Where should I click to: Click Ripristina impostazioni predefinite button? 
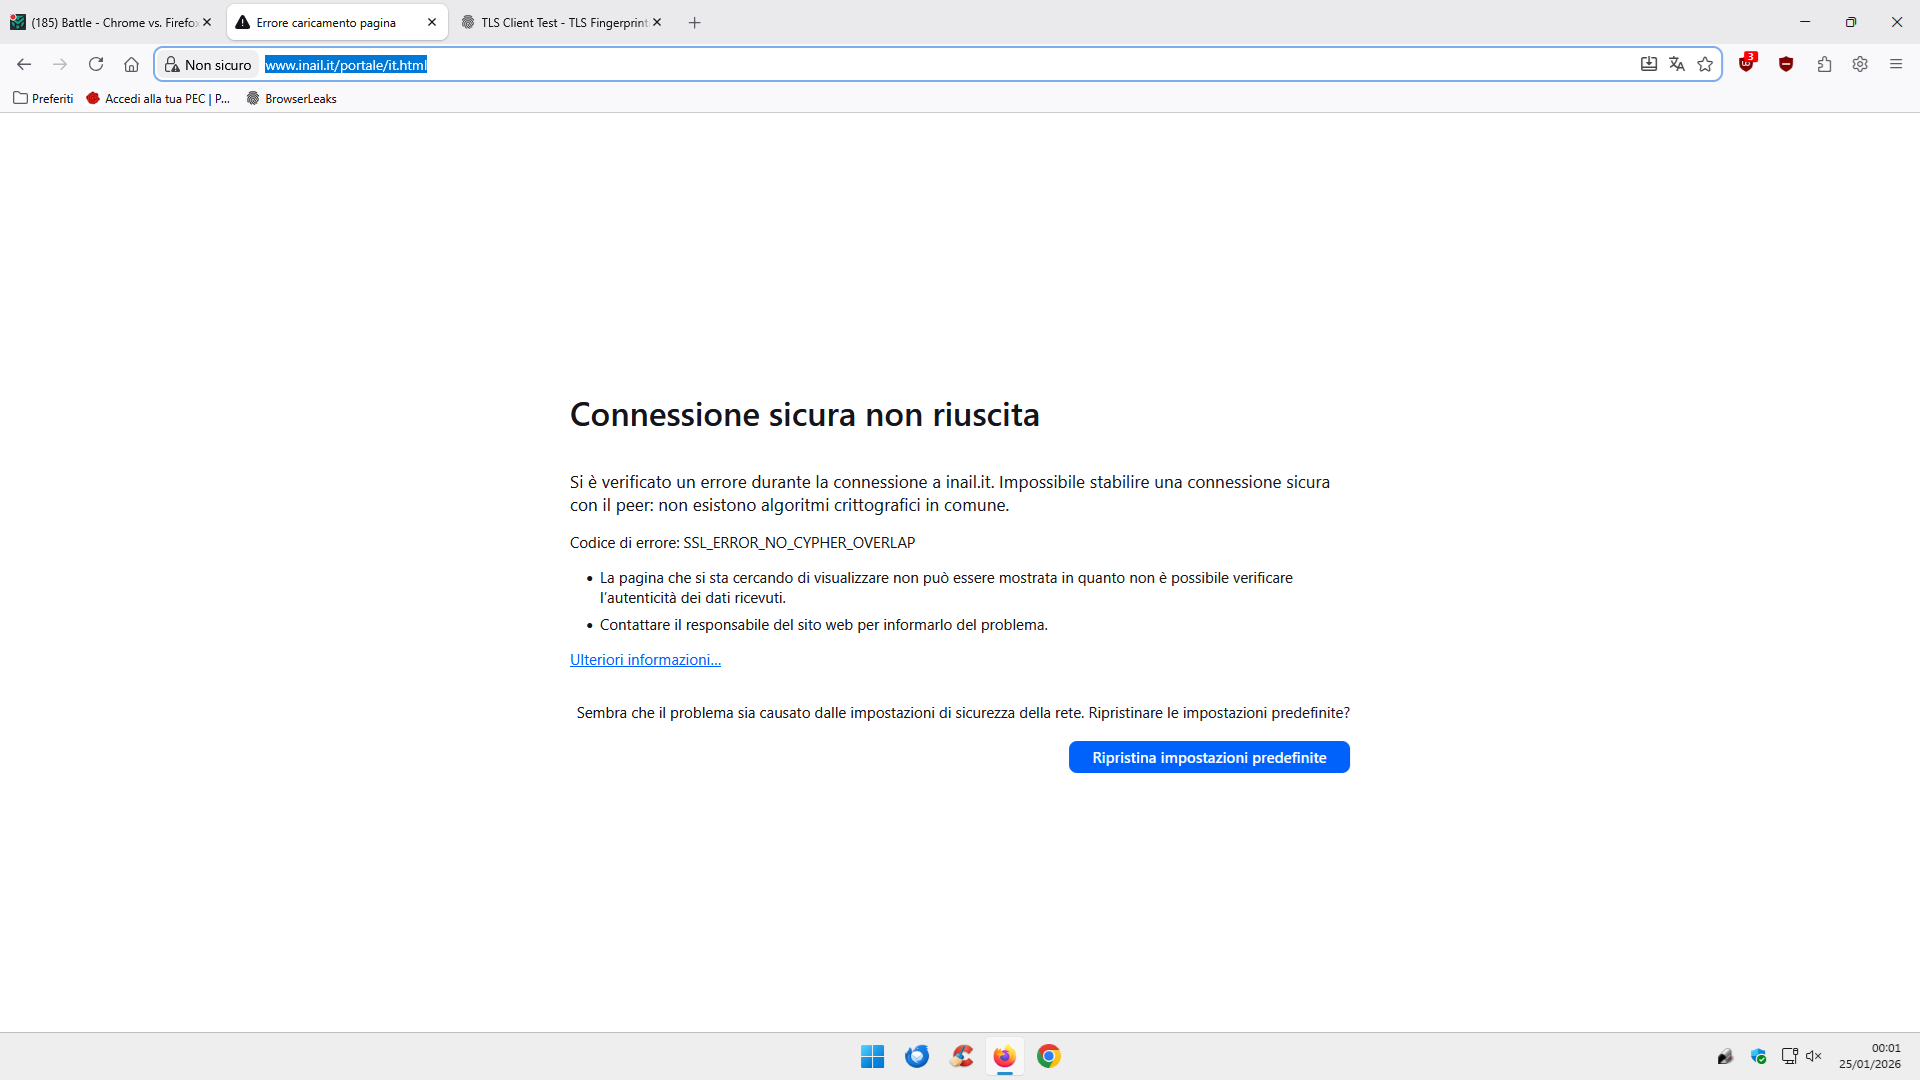[1209, 757]
